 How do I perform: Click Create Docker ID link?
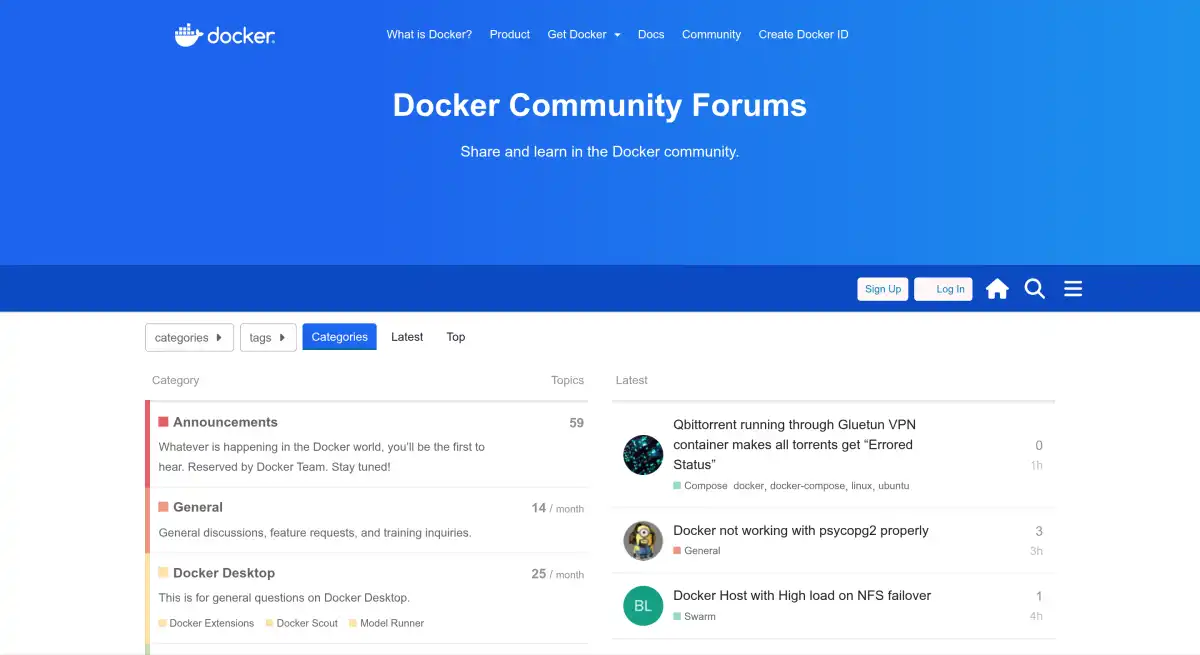(x=803, y=34)
